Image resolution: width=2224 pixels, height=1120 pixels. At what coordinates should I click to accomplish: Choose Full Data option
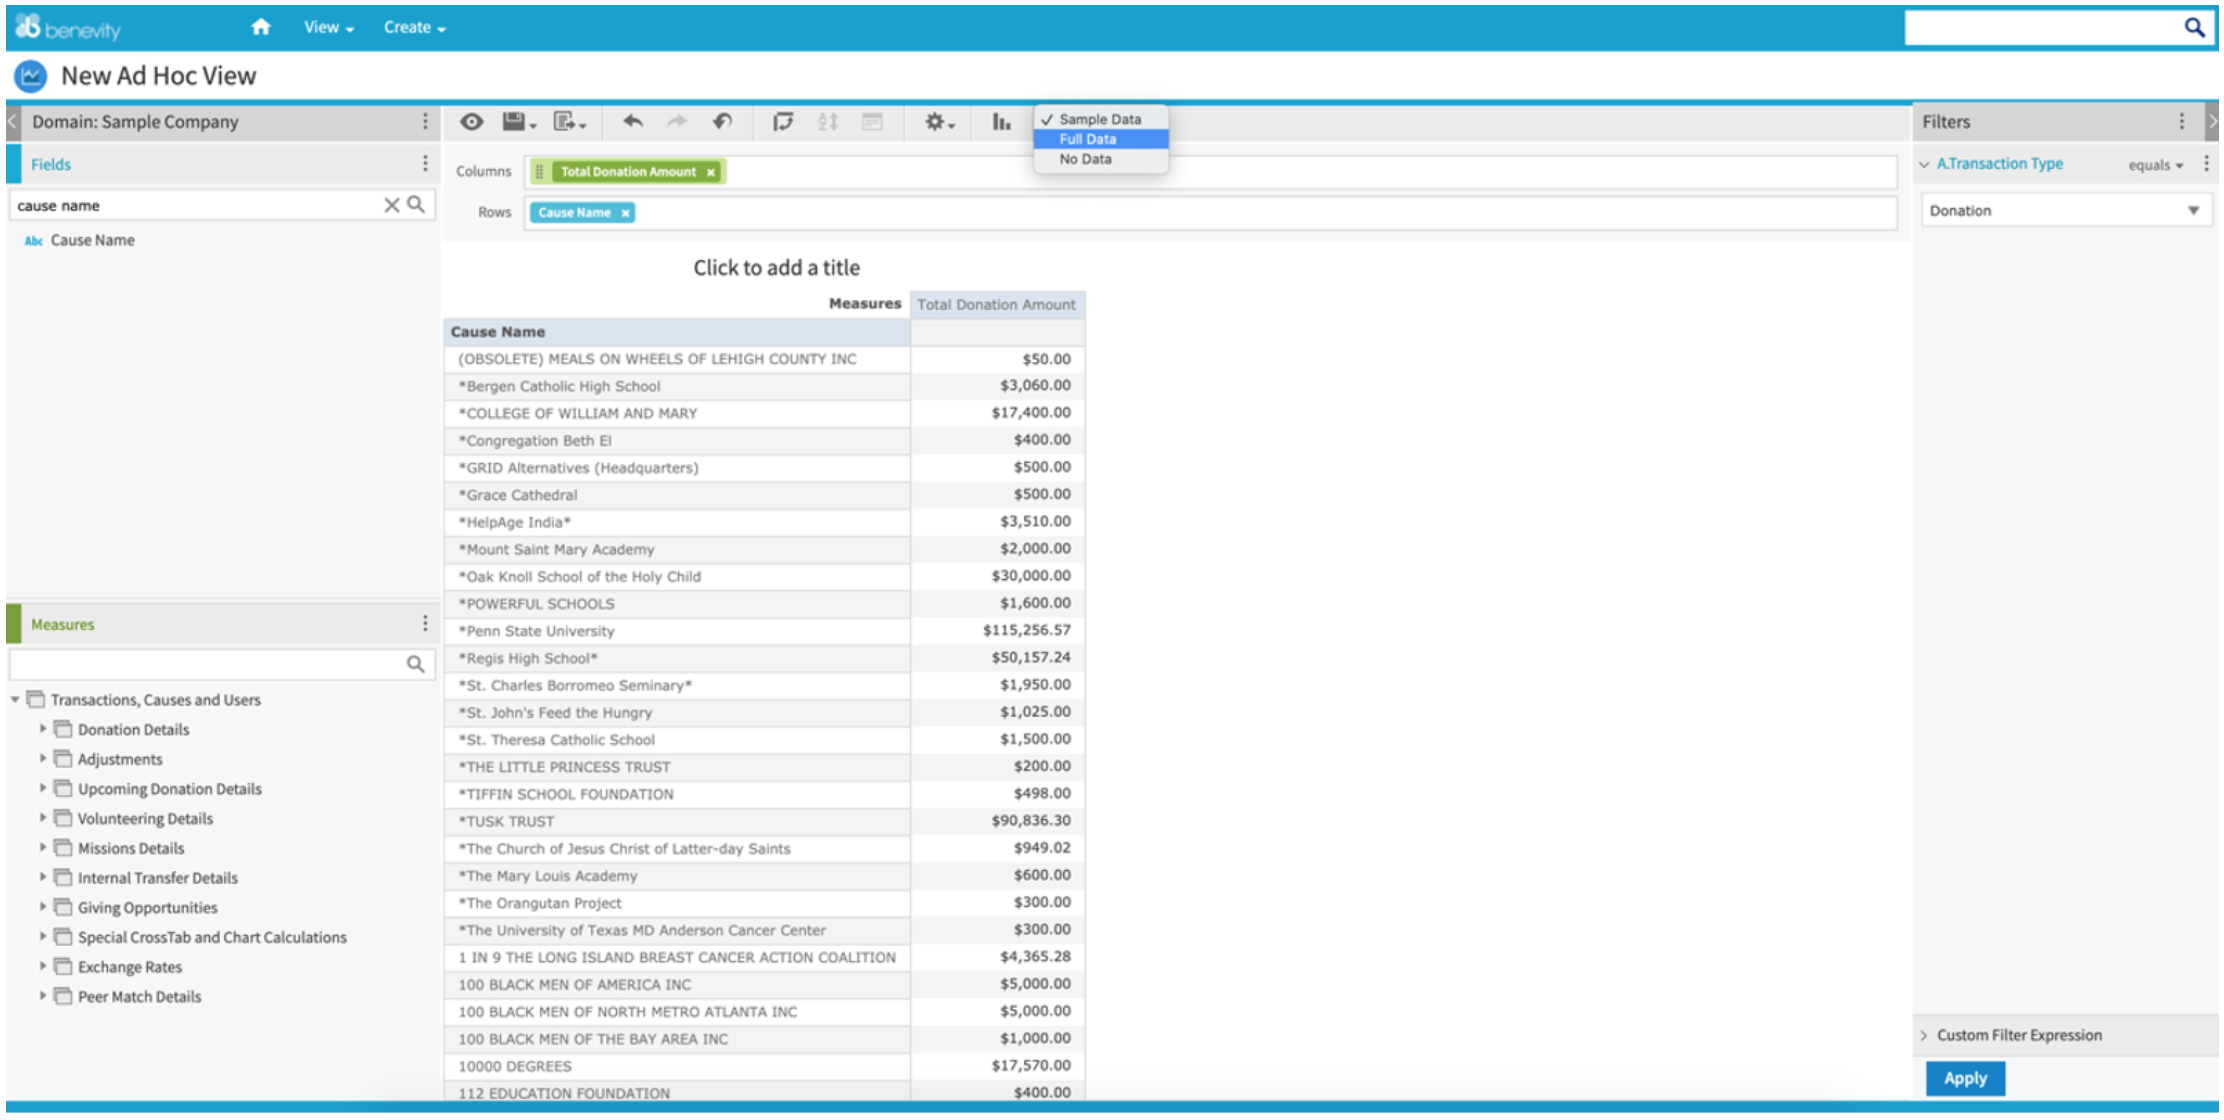(x=1100, y=139)
